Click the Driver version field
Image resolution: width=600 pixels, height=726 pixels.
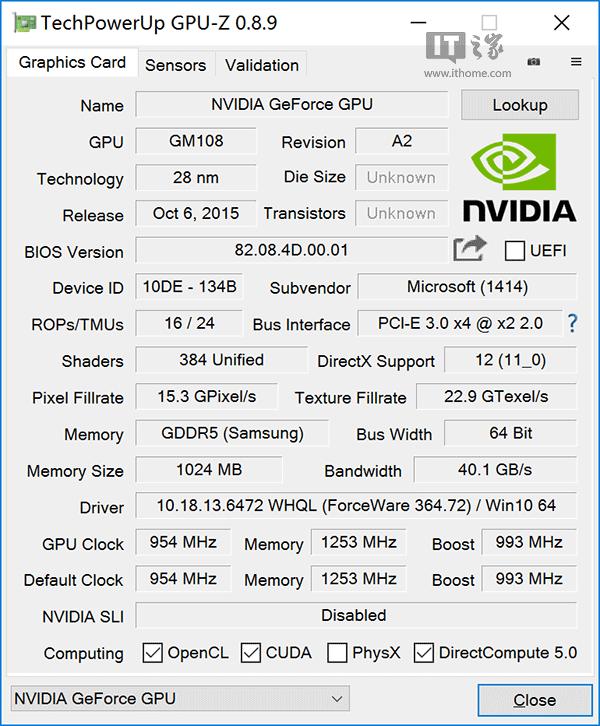(x=356, y=506)
